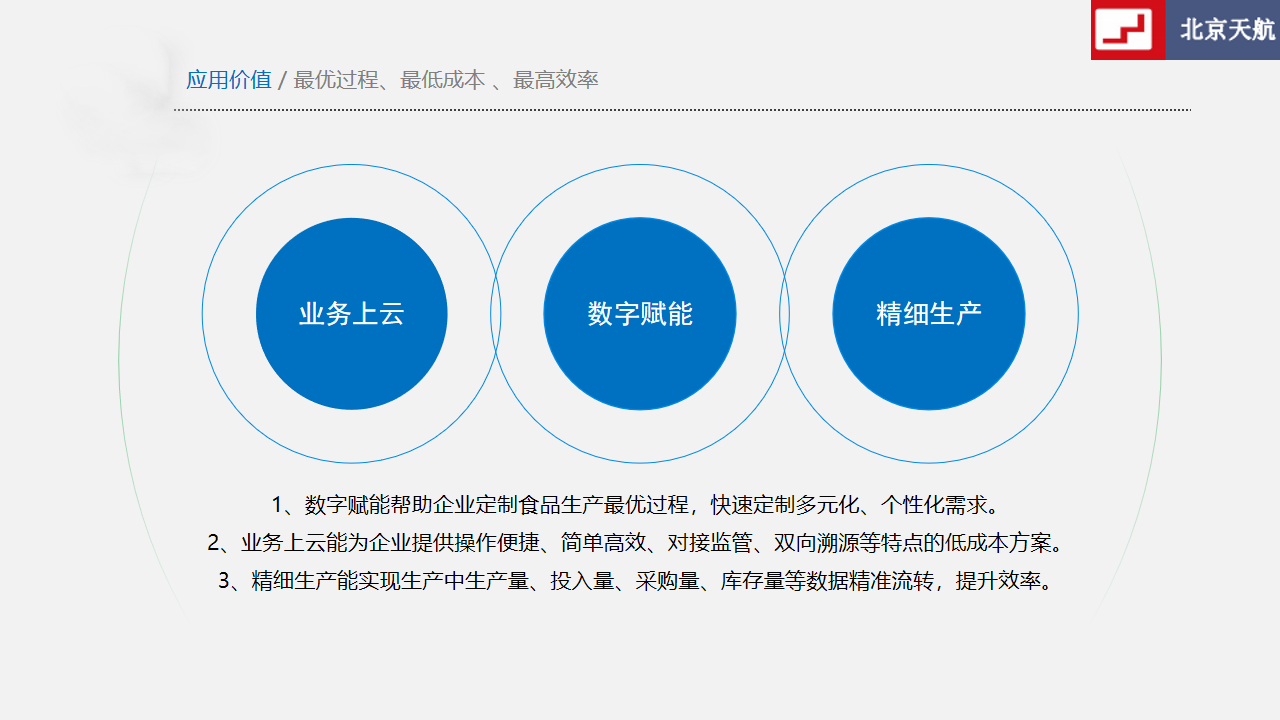Click the dotted divider line under the title
The image size is (1280, 720).
pos(682,110)
